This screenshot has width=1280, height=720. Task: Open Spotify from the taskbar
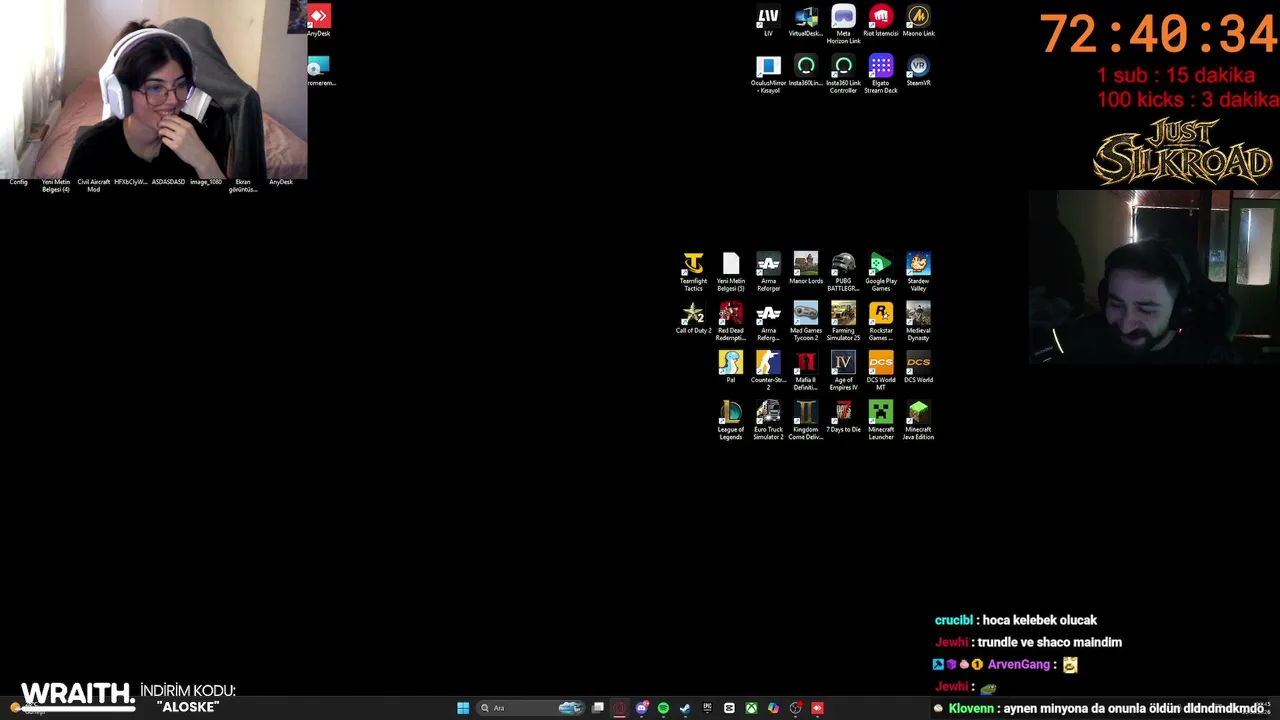click(663, 708)
